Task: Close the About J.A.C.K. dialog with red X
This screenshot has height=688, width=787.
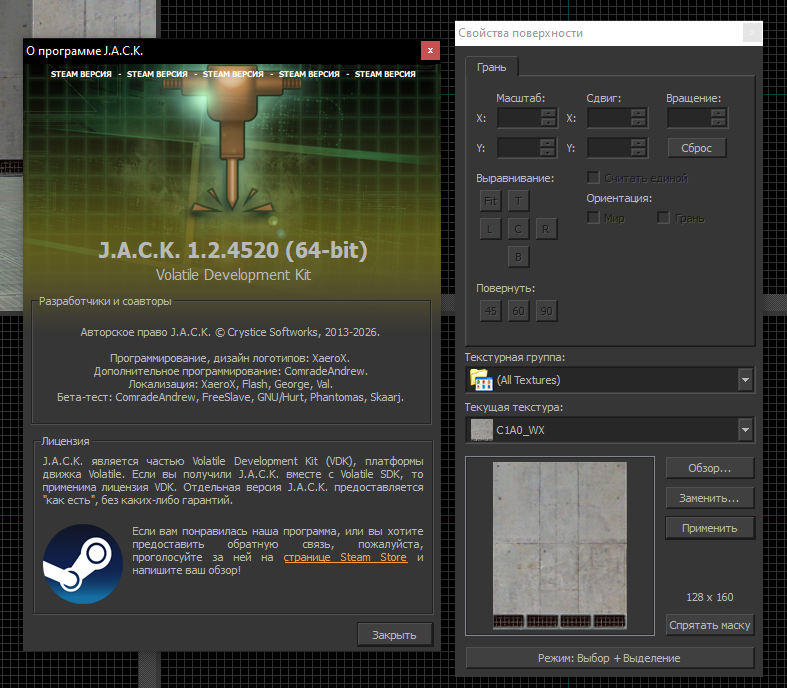Action: 430,51
